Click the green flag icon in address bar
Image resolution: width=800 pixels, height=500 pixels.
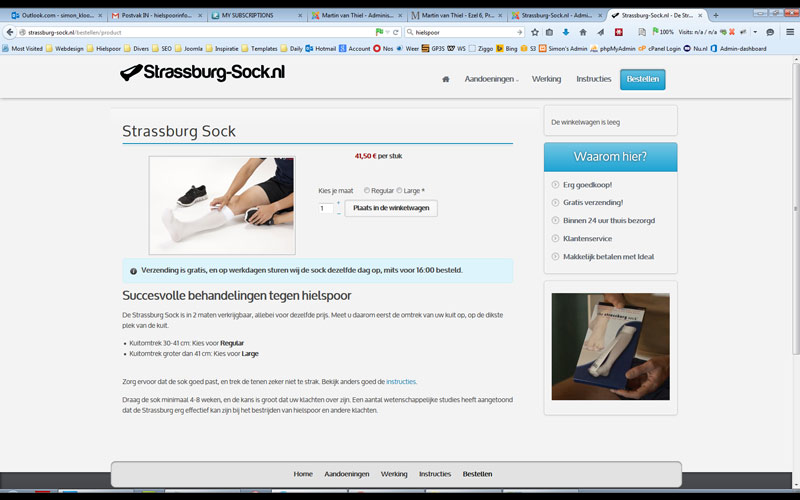[379, 32]
